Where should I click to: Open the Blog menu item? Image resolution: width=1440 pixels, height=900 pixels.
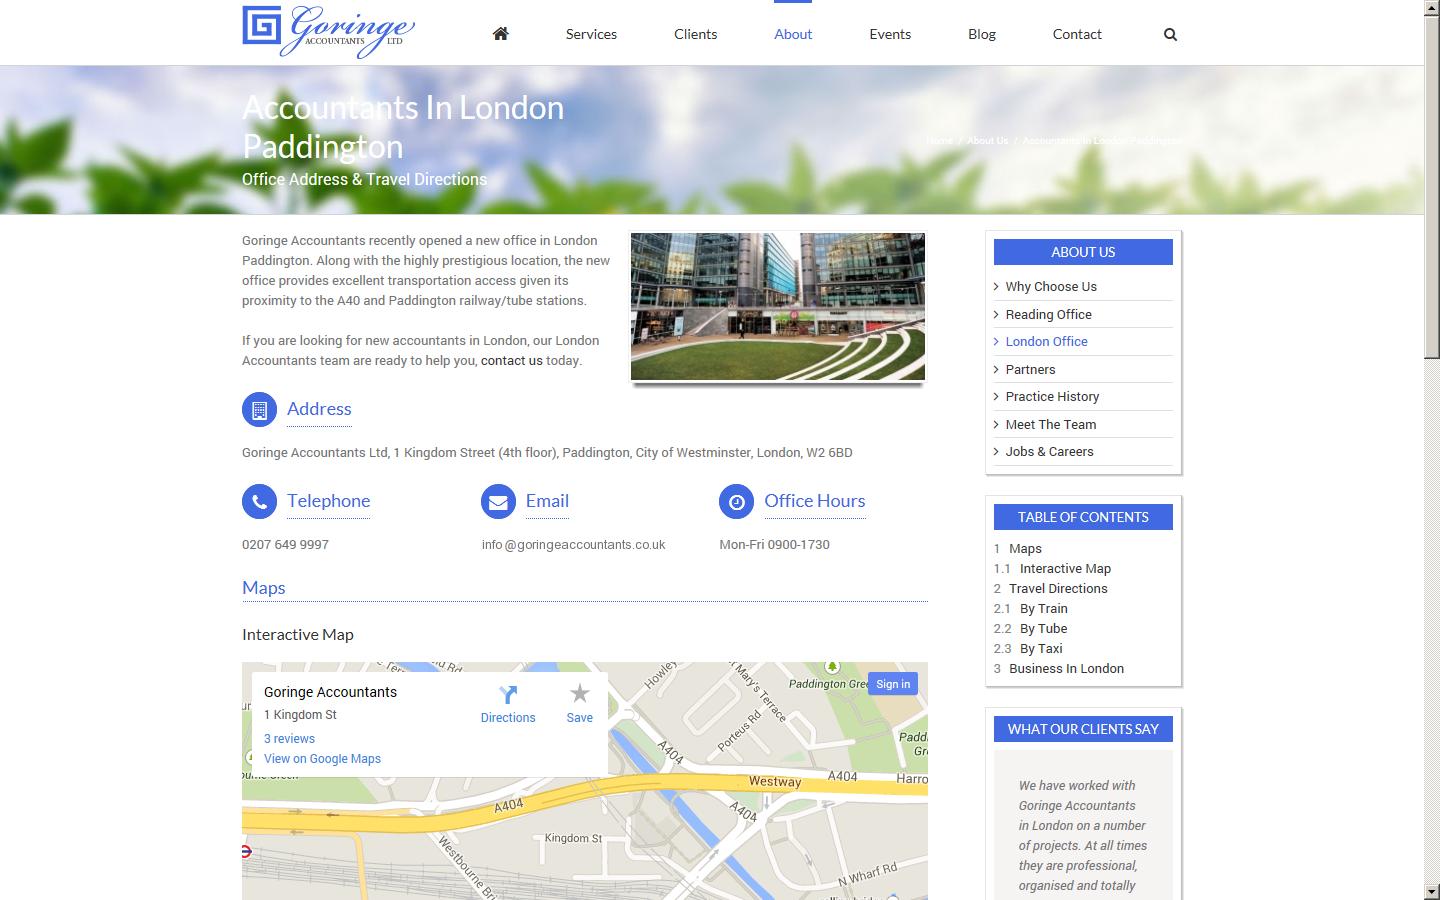click(981, 33)
